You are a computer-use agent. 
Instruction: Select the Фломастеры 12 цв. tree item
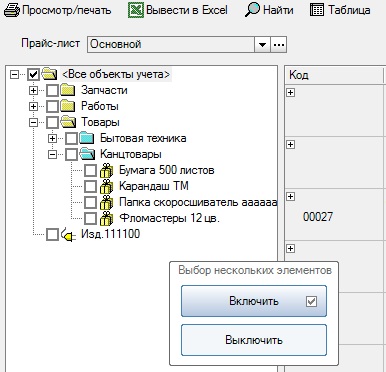[x=170, y=218]
